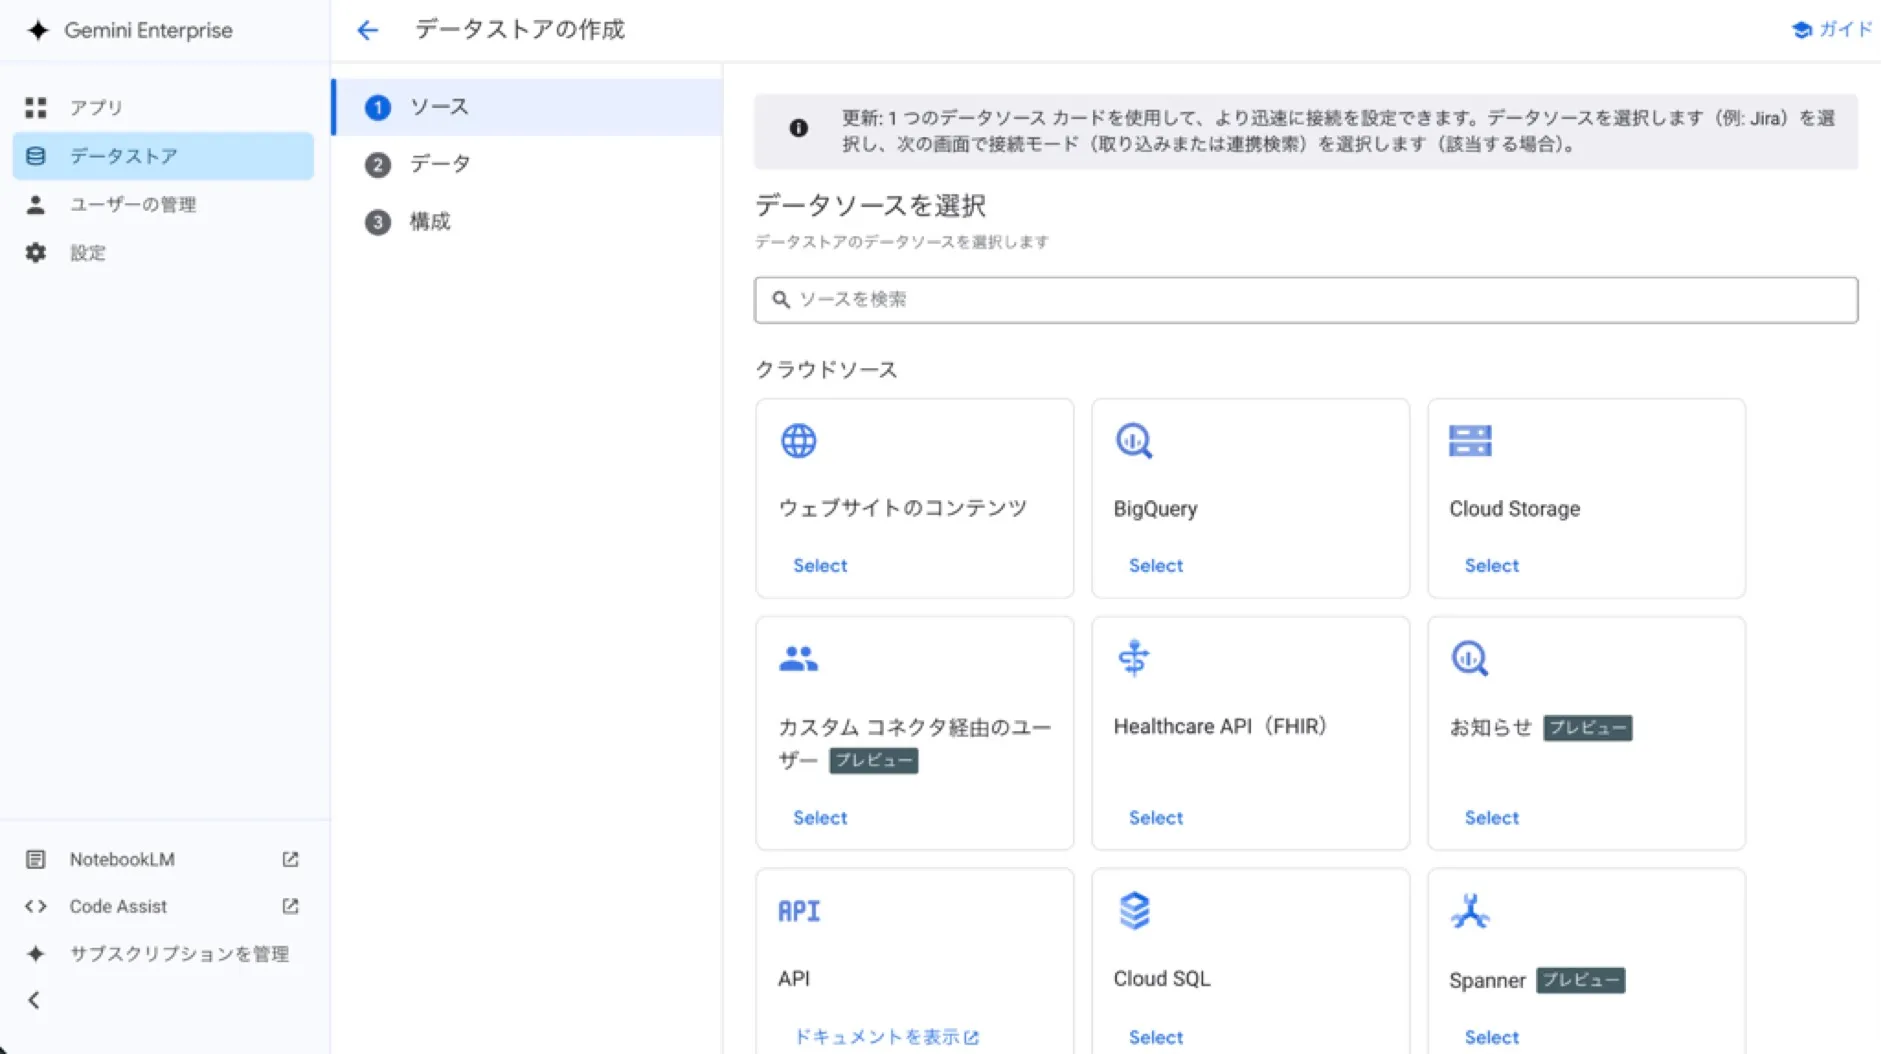Click the Healthcare API (FHIR) caduceus icon

(1134, 658)
